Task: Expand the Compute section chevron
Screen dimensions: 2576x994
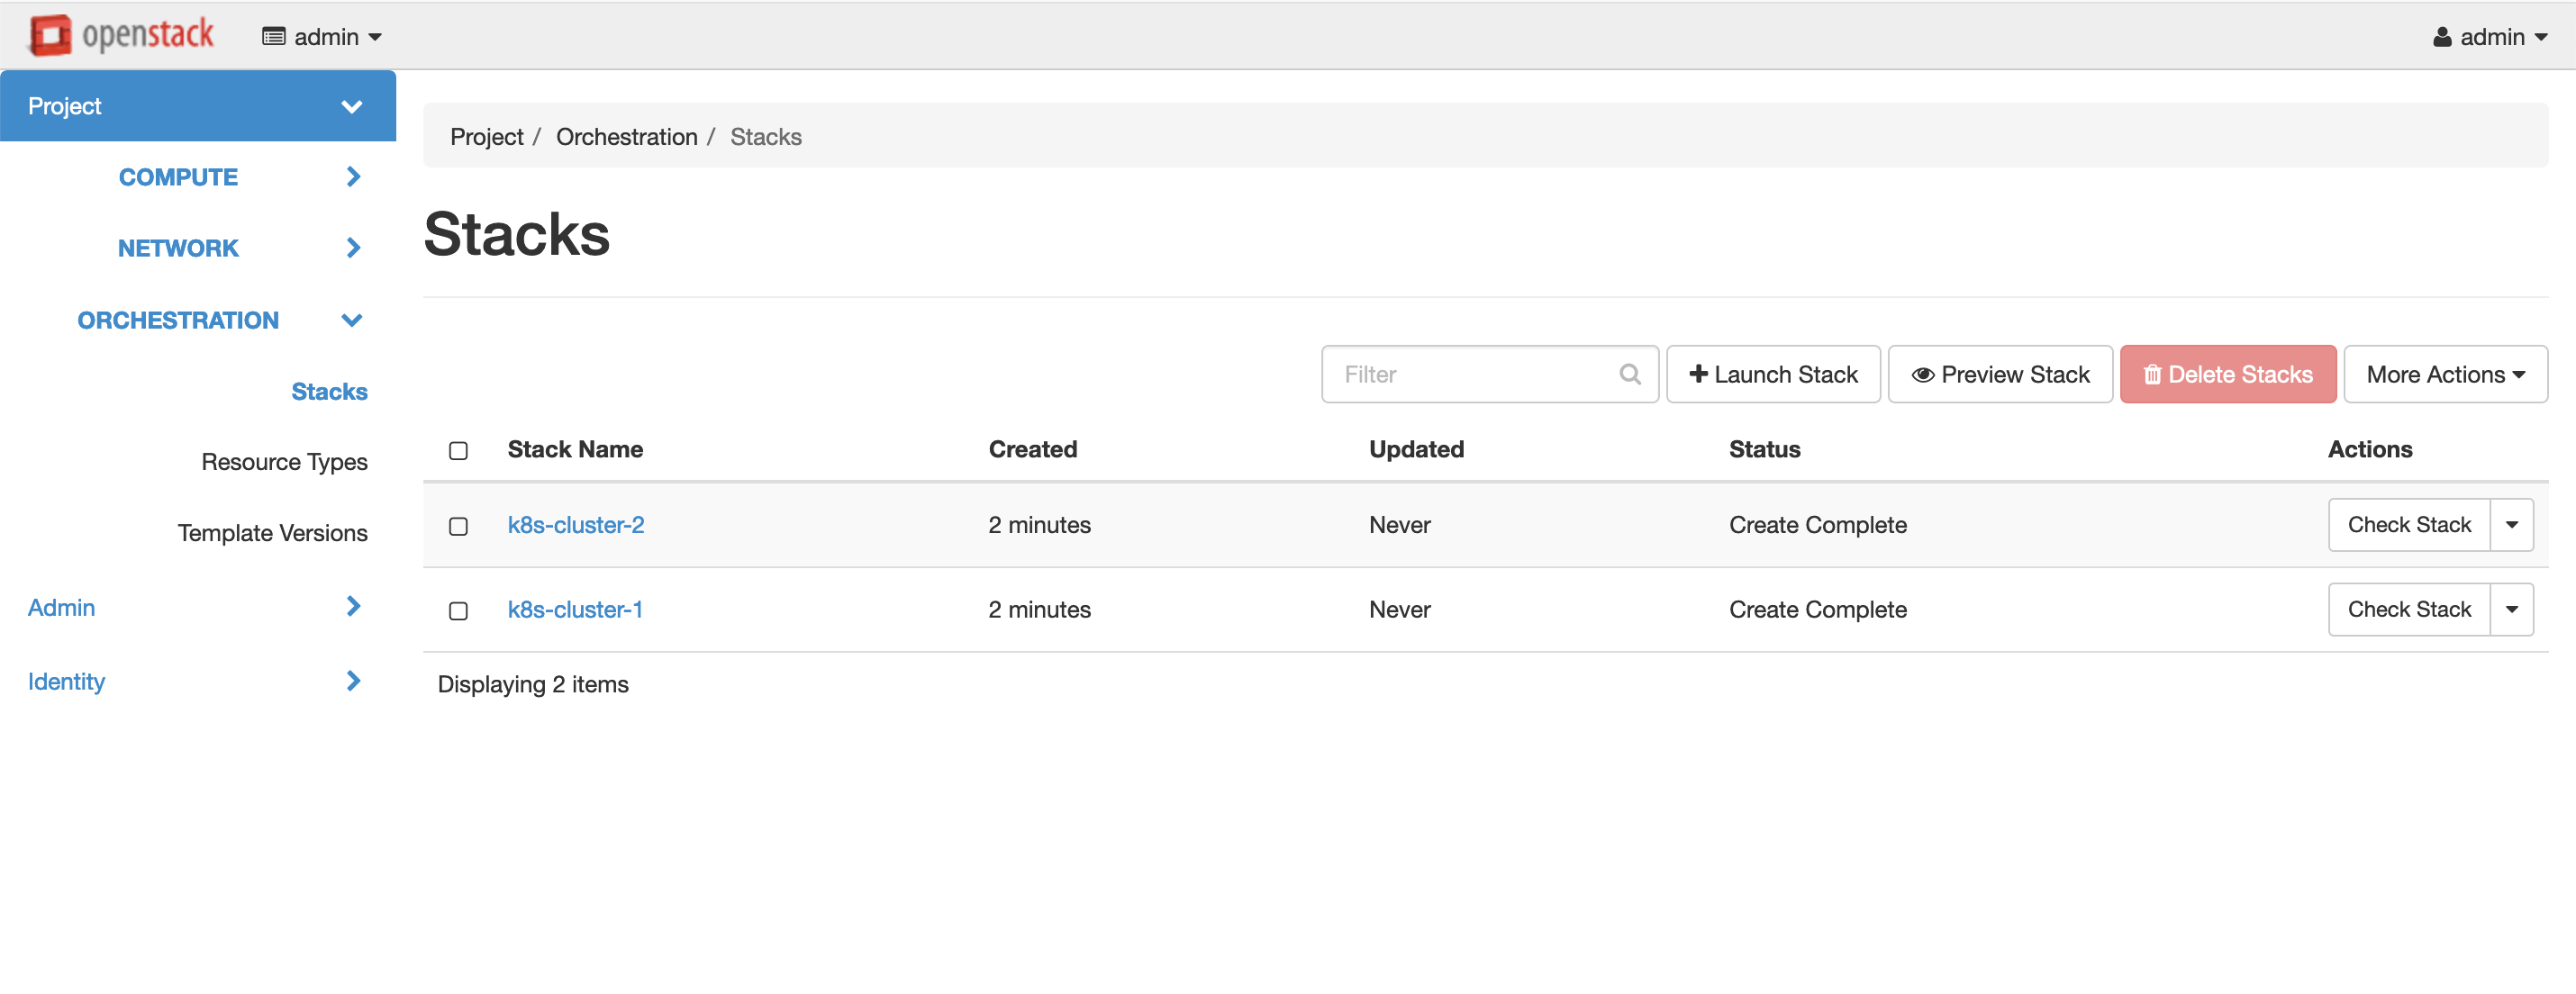Action: pos(352,177)
